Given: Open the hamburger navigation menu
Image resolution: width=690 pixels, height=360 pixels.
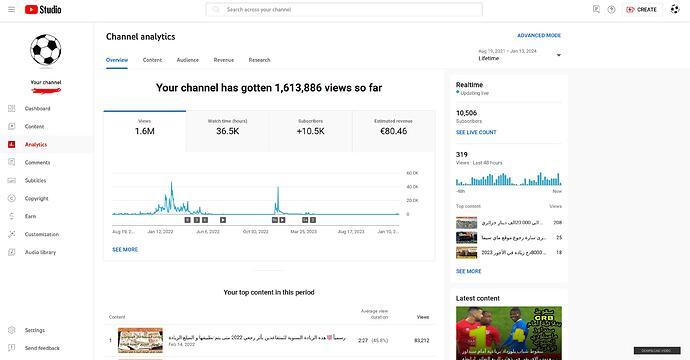Looking at the screenshot, I should (x=11, y=9).
